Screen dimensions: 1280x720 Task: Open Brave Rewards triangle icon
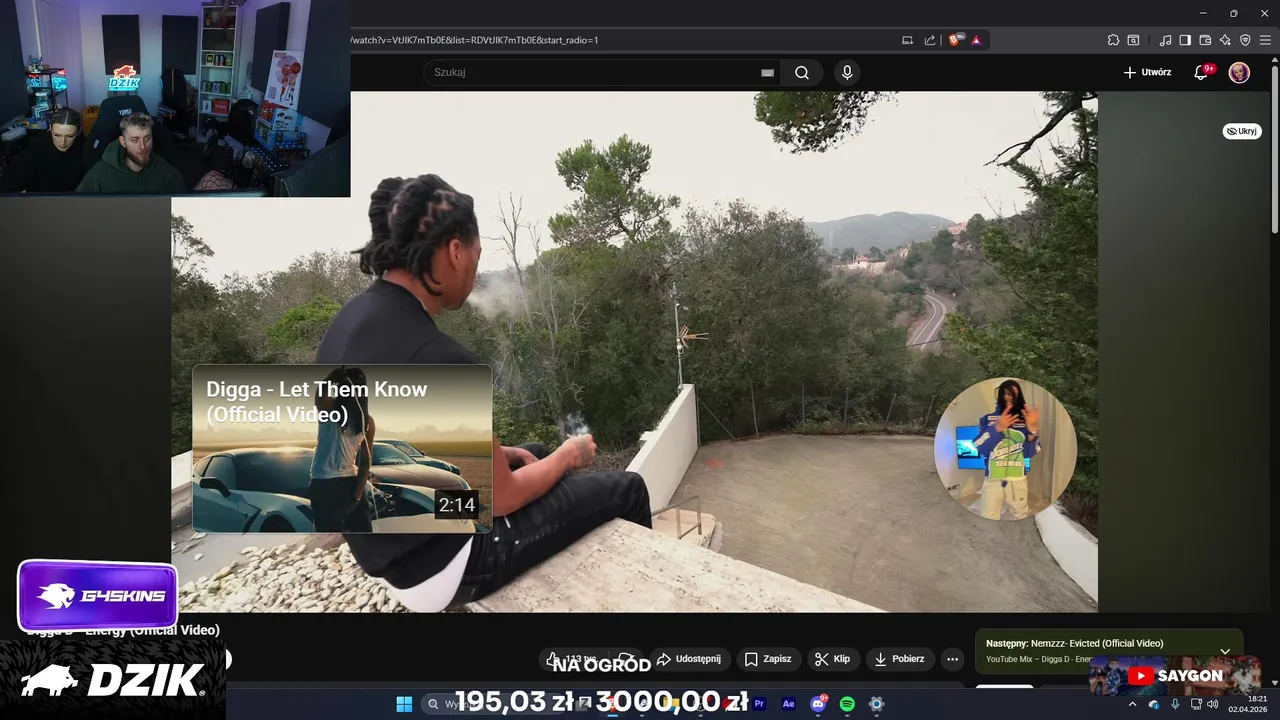pyautogui.click(x=976, y=40)
